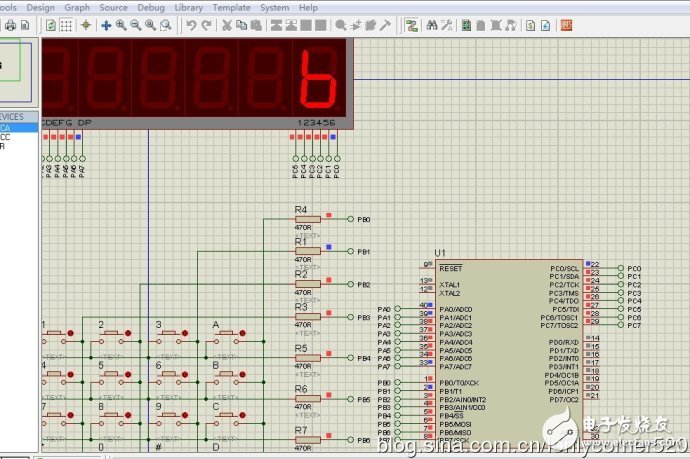Click the Redo arrow icon

click(206, 26)
